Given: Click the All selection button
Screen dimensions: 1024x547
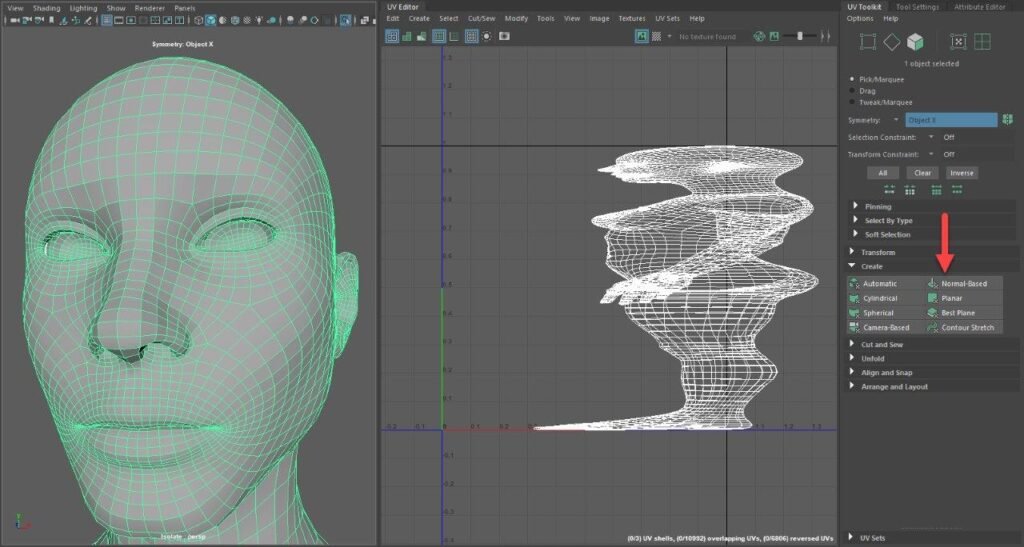Looking at the screenshot, I should pyautogui.click(x=883, y=173).
